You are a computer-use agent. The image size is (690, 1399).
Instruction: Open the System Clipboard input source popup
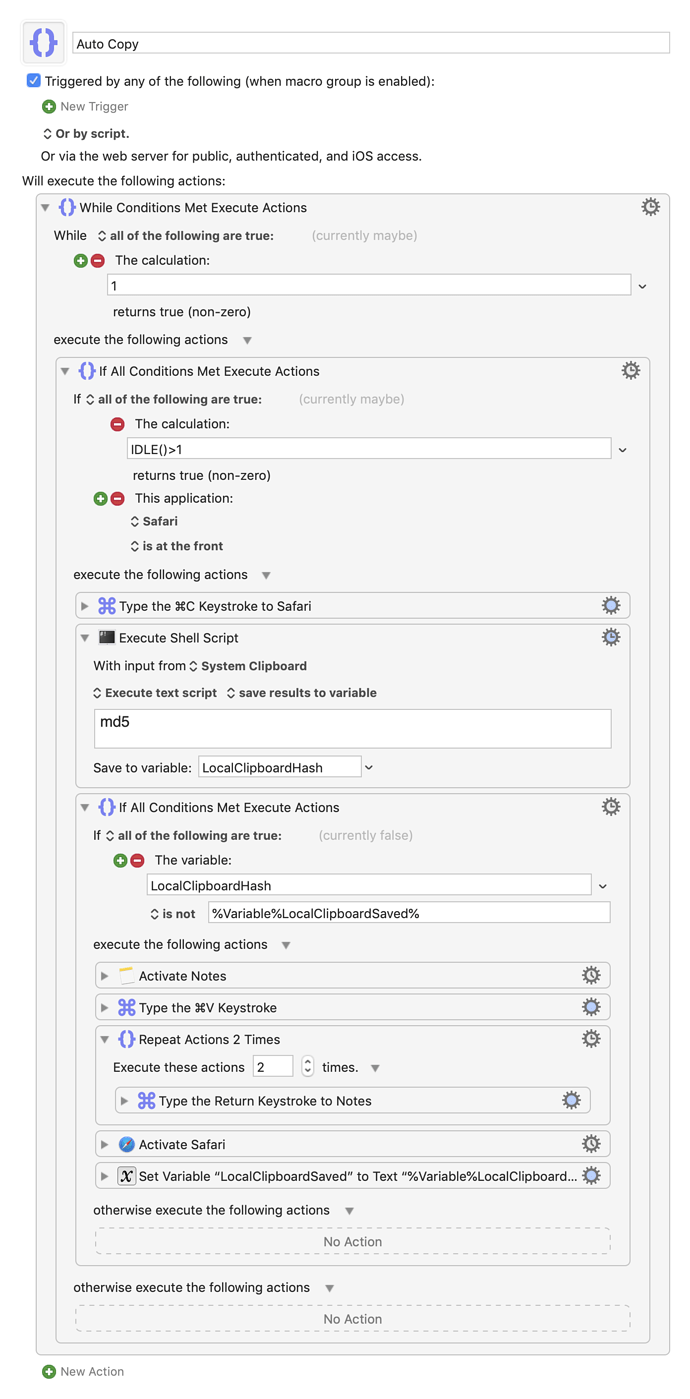click(x=248, y=666)
